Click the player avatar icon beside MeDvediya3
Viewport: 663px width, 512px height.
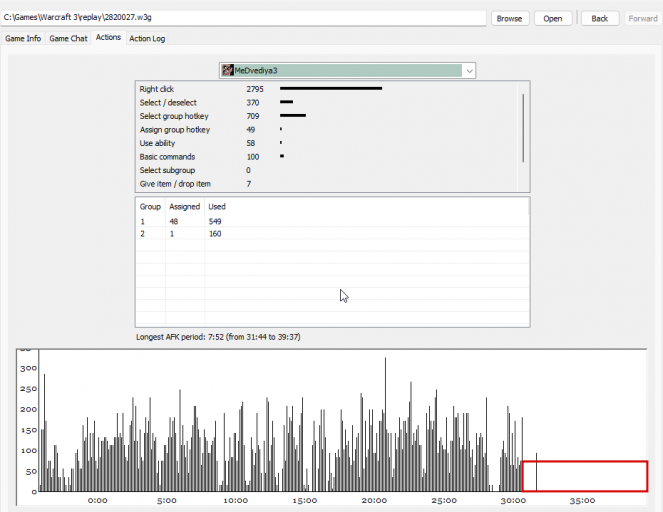(228, 70)
